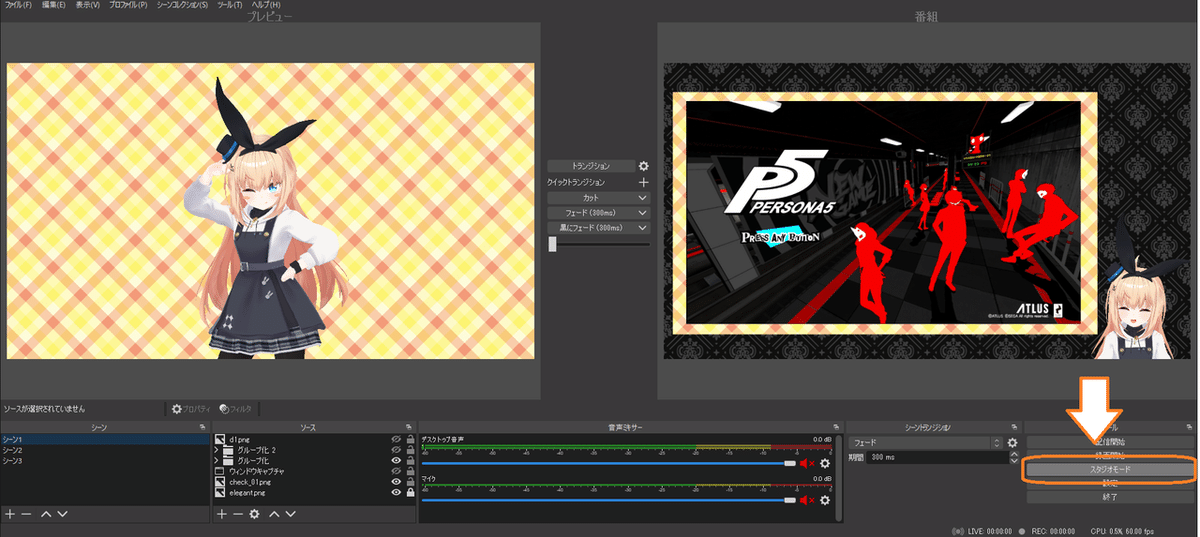This screenshot has height=537, width=1200.
Task: Move the source down in the Sources list
Action: pos(291,513)
